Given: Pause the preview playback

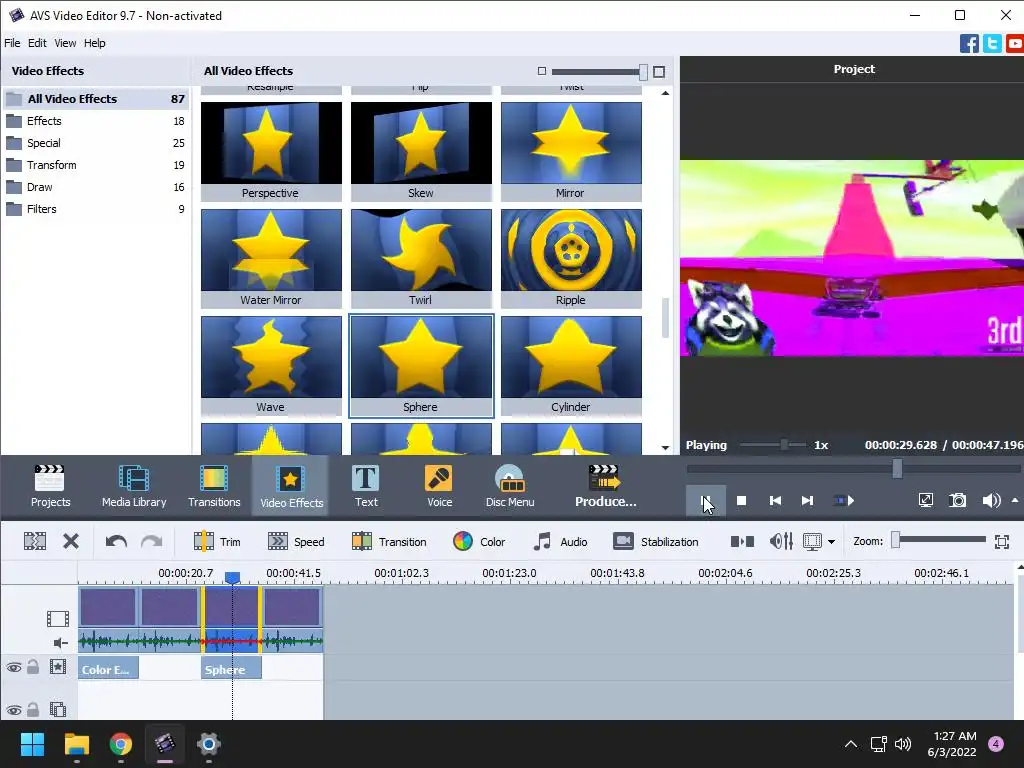Looking at the screenshot, I should coord(706,501).
